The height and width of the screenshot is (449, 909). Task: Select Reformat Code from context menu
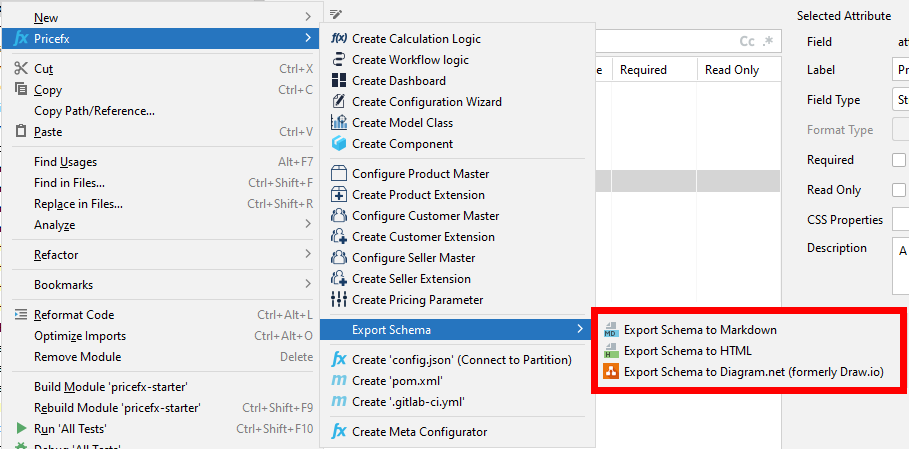[74, 315]
